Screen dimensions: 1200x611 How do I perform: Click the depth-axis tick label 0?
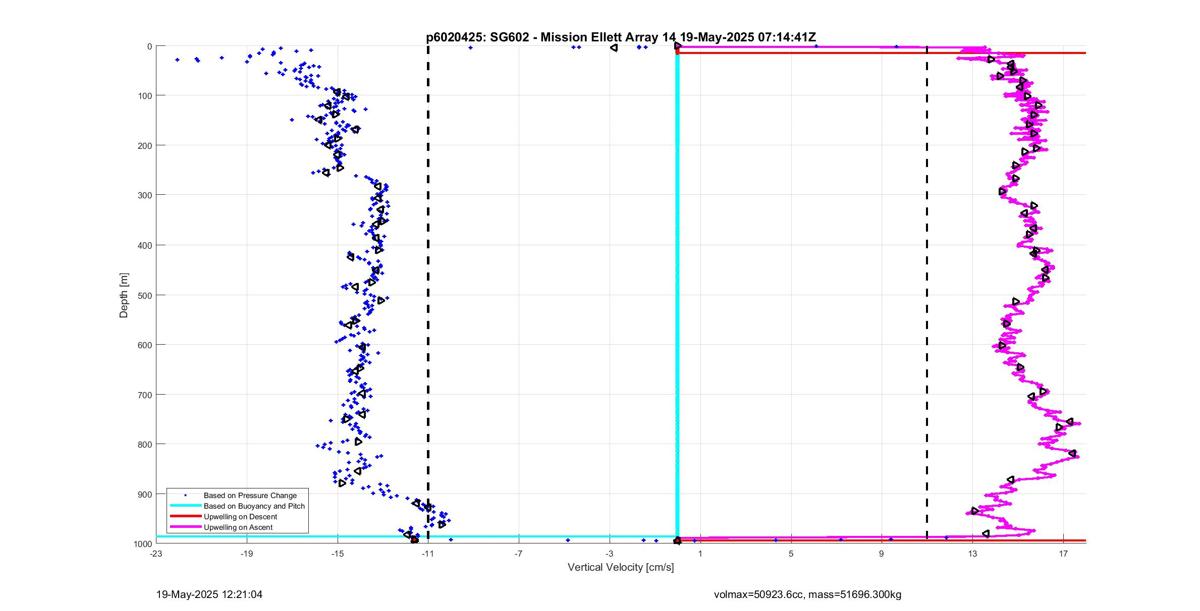[149, 46]
